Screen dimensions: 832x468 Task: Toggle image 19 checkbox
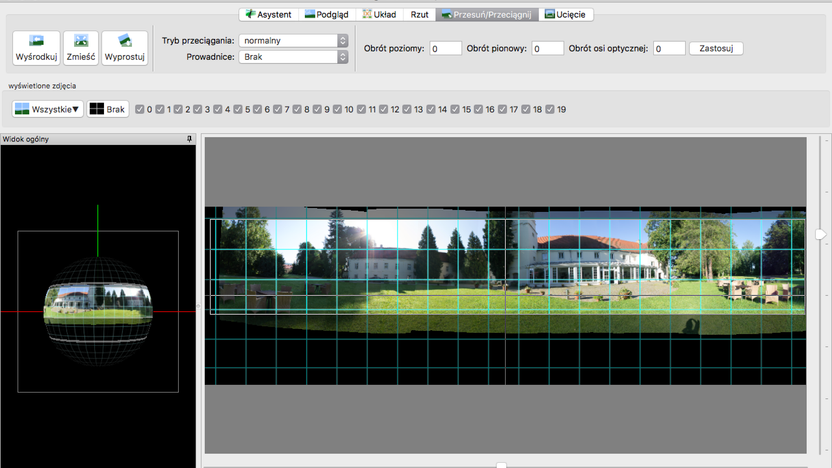[550, 109]
